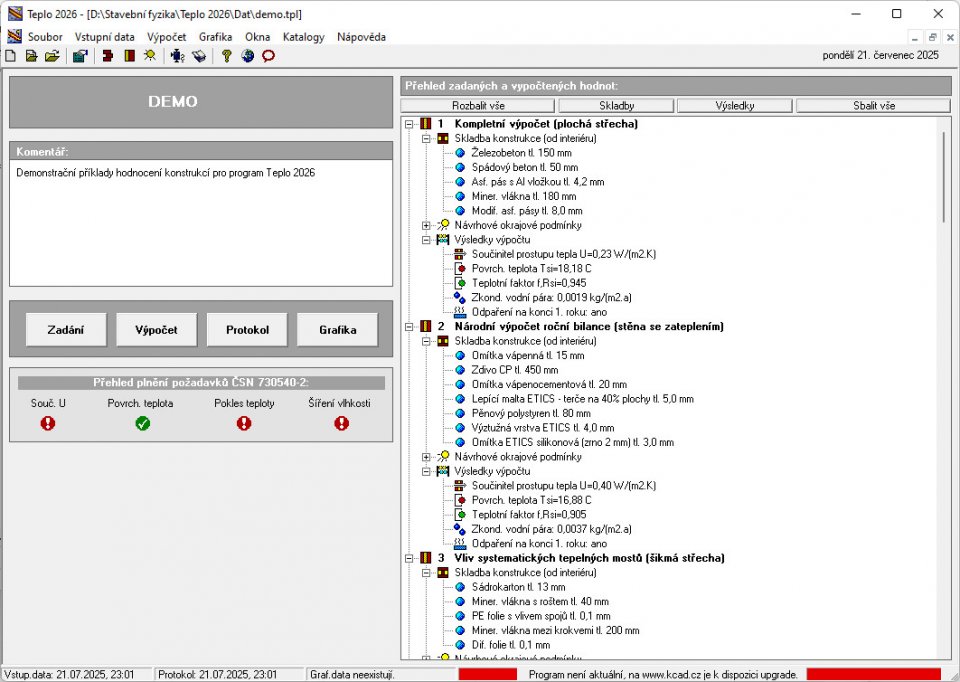
Task: Click the open folder icon in toolbar
Action: [x=53, y=56]
